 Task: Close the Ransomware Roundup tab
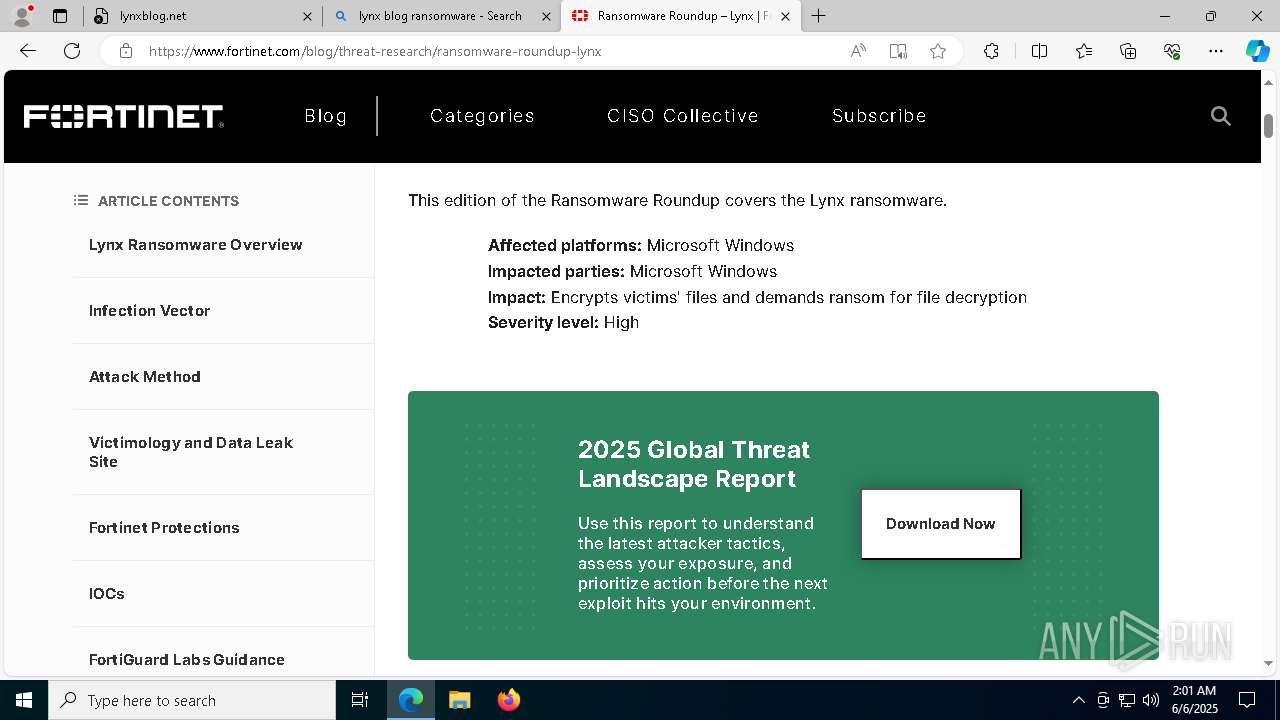[785, 16]
